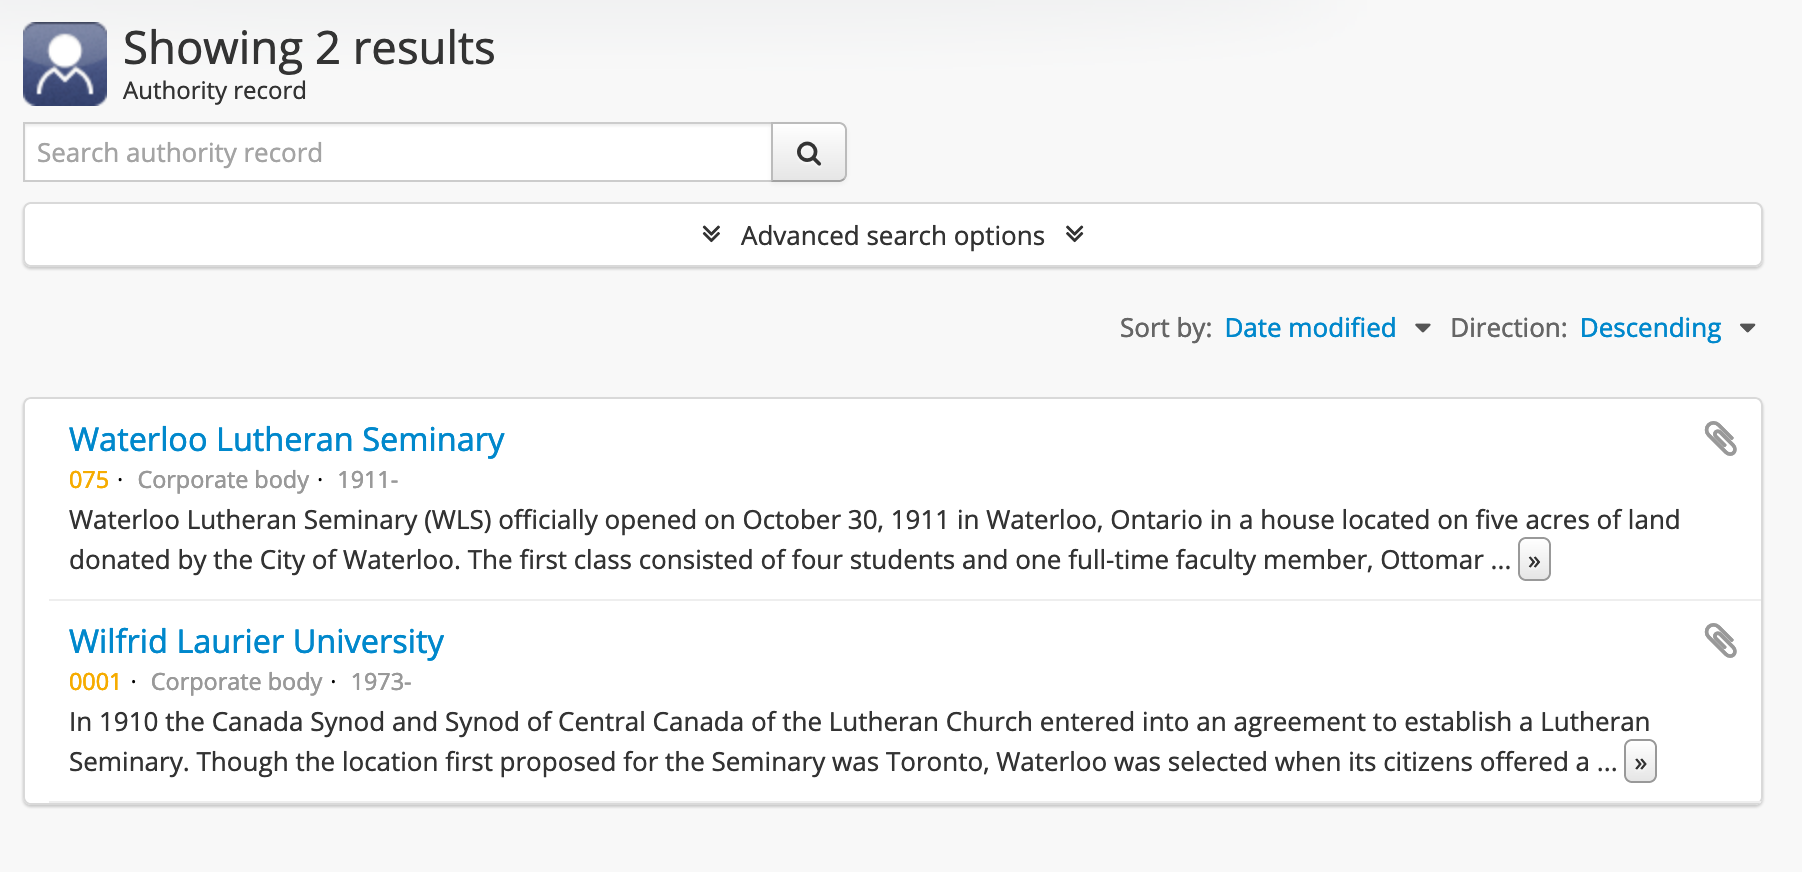Click the caret arrow next to Descending
The image size is (1802, 872).
coord(1747,328)
